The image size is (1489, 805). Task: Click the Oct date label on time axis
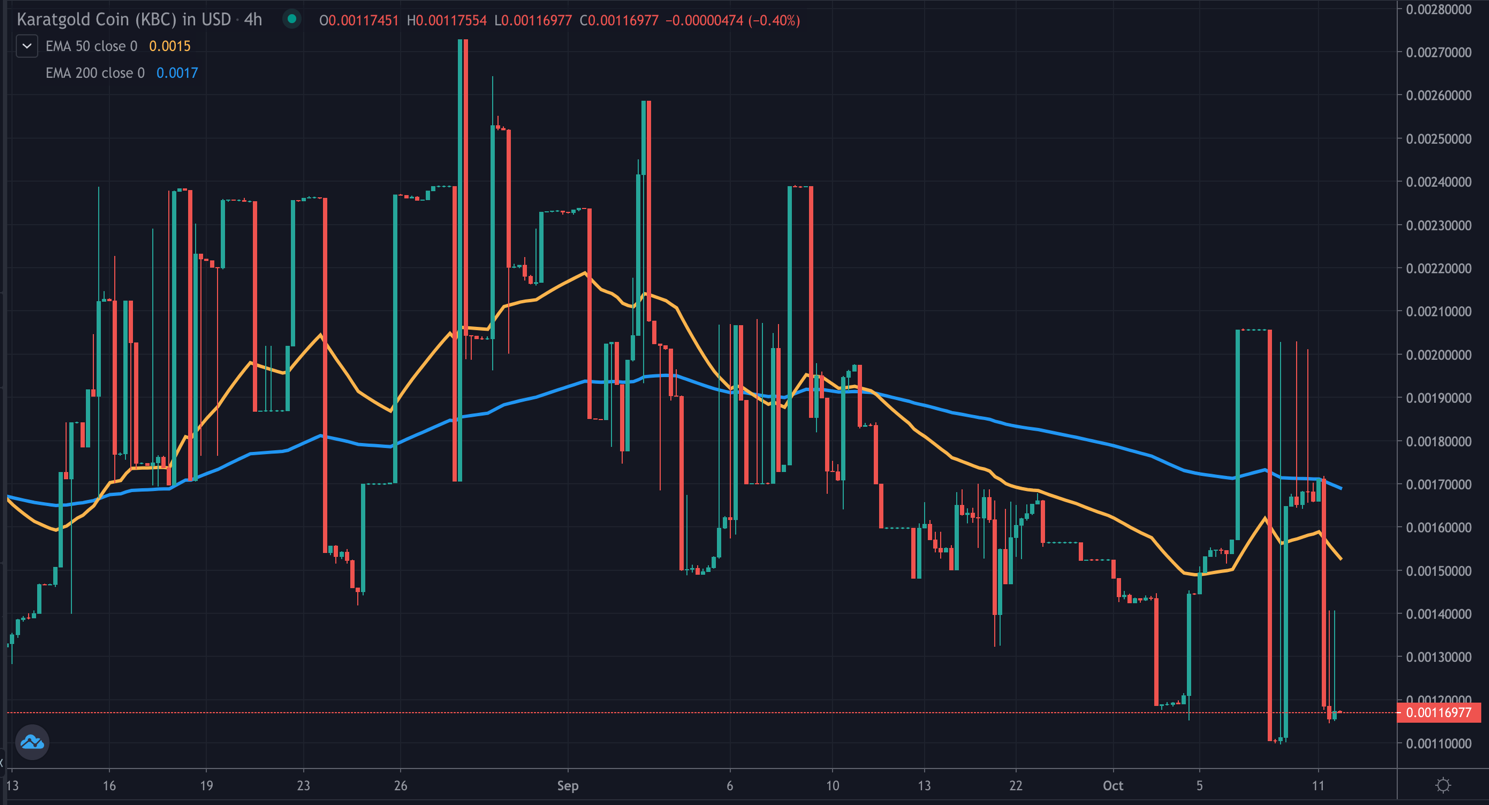[1113, 786]
